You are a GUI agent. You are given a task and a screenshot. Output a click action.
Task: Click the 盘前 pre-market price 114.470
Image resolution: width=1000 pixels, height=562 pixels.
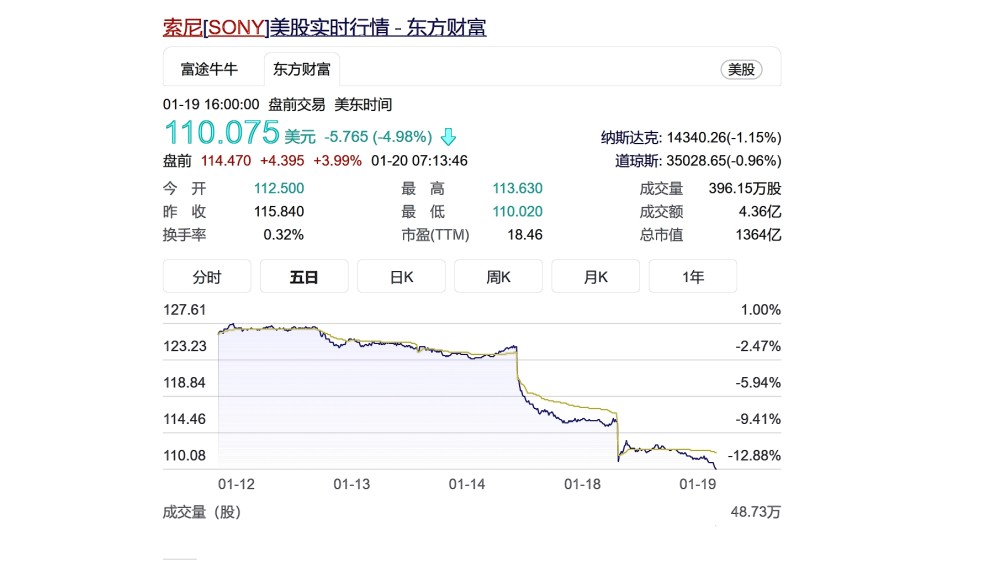(x=226, y=160)
